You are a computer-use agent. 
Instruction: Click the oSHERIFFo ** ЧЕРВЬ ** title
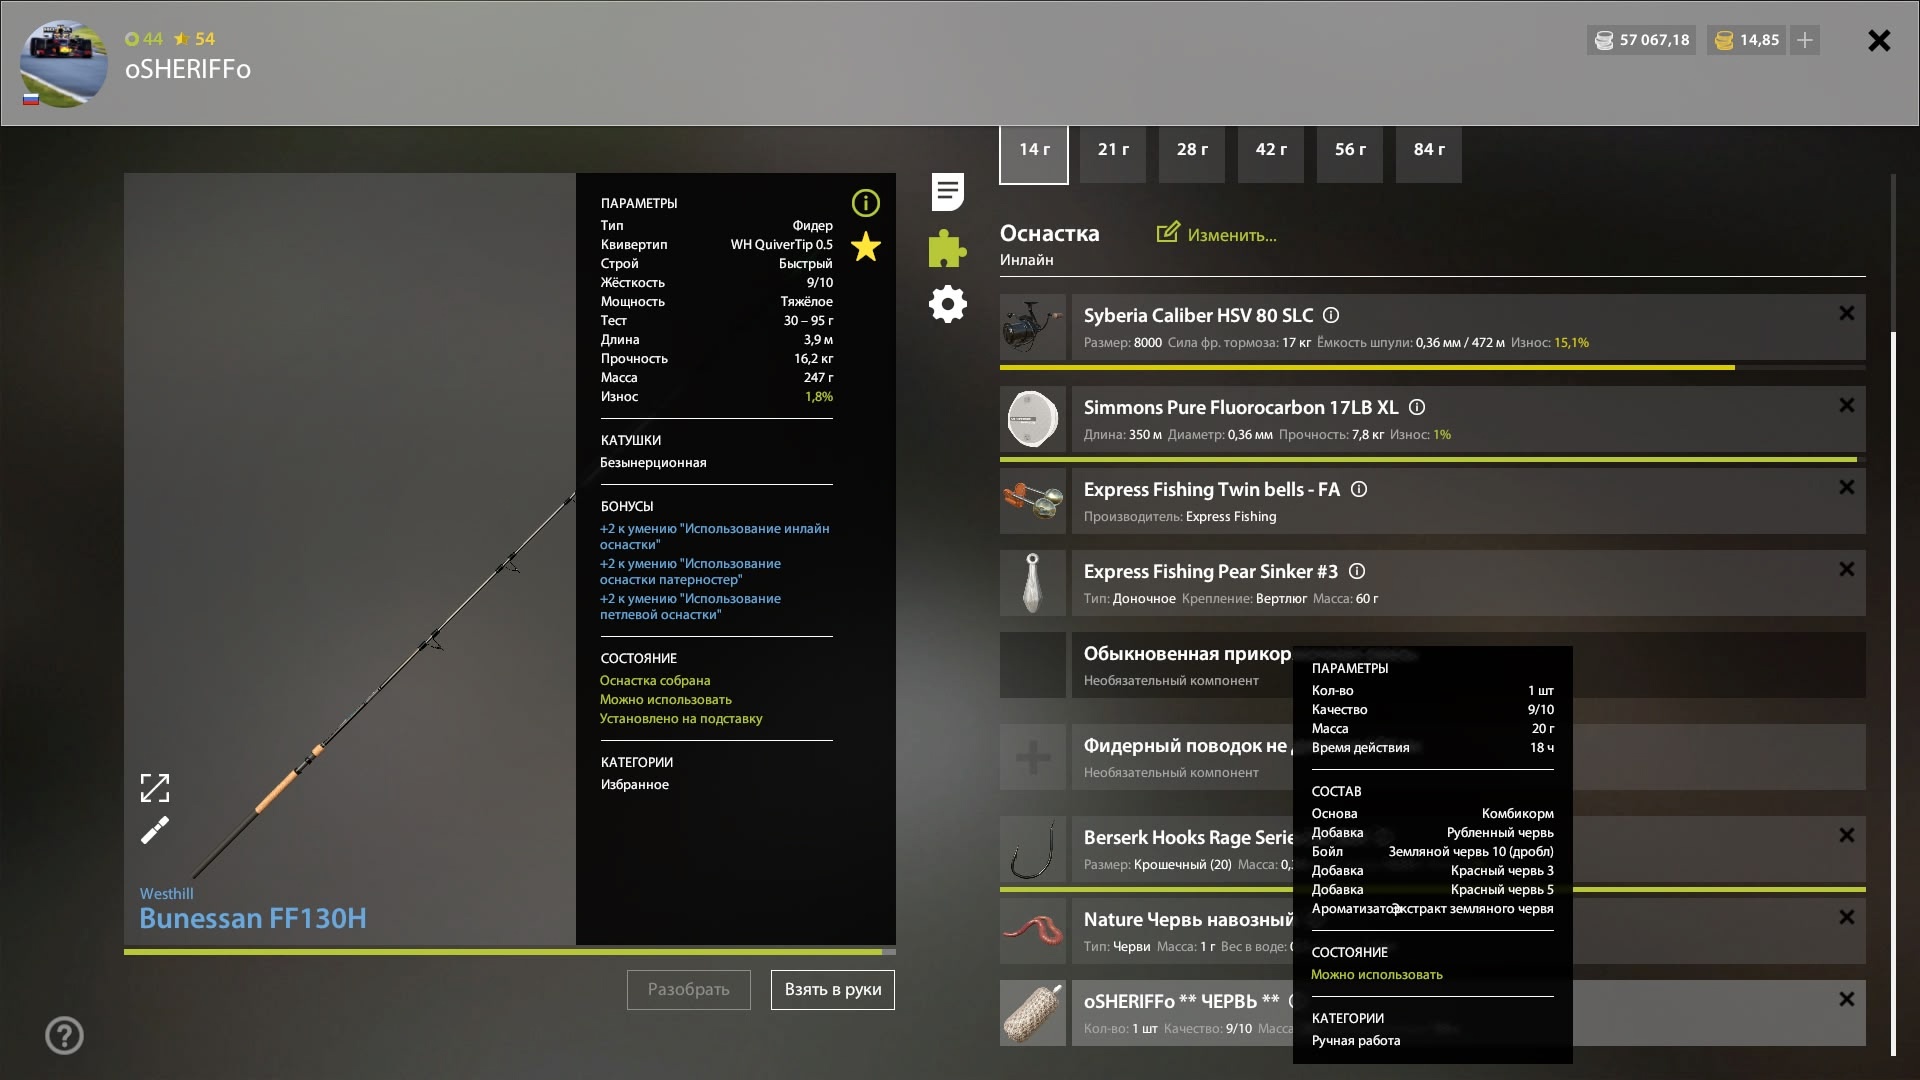(x=1181, y=1001)
